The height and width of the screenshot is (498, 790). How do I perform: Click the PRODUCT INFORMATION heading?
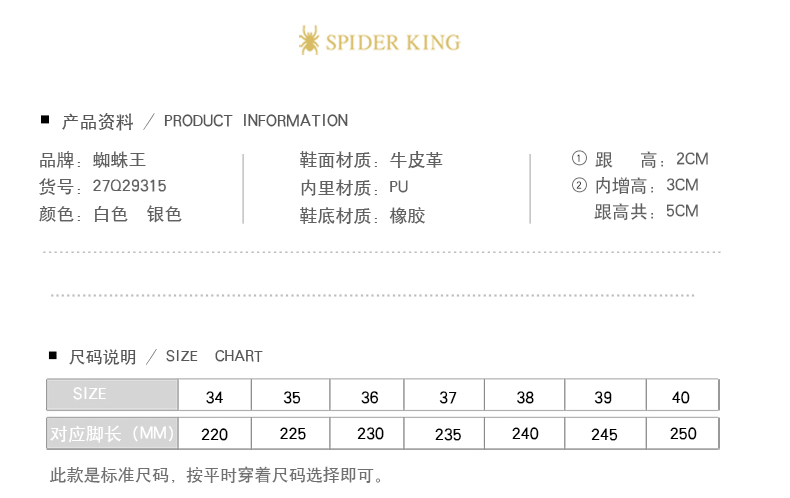(256, 121)
